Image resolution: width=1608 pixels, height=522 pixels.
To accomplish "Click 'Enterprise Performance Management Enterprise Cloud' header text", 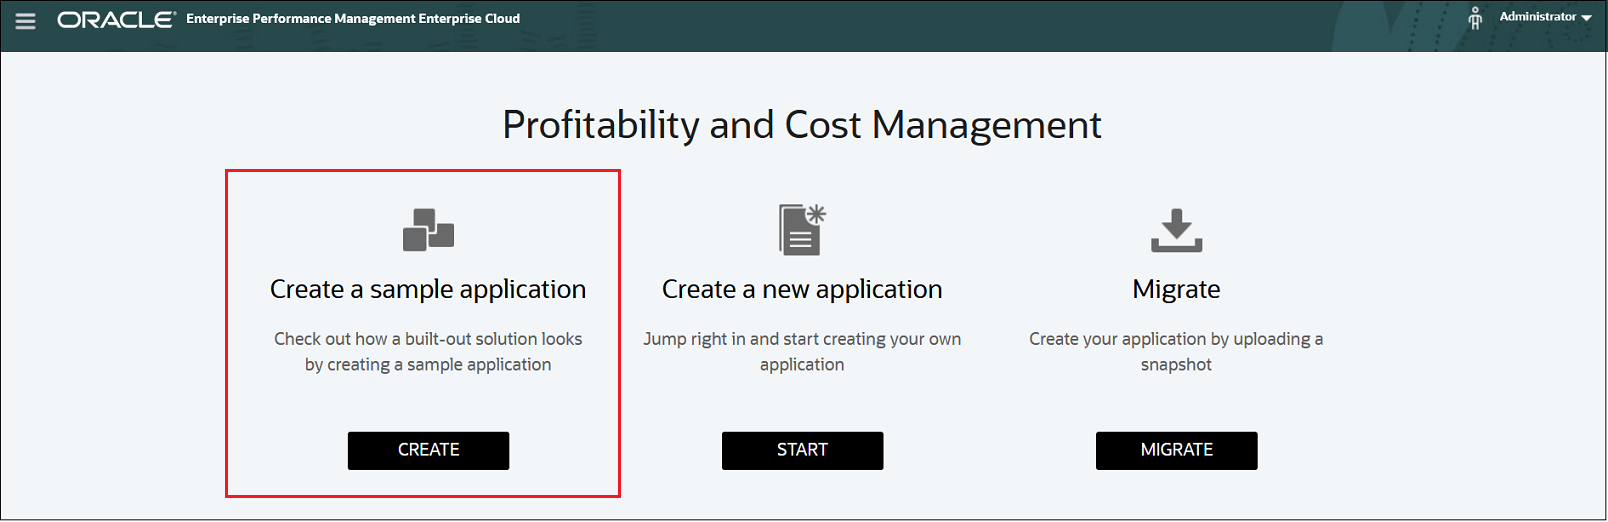I will pyautogui.click(x=353, y=19).
